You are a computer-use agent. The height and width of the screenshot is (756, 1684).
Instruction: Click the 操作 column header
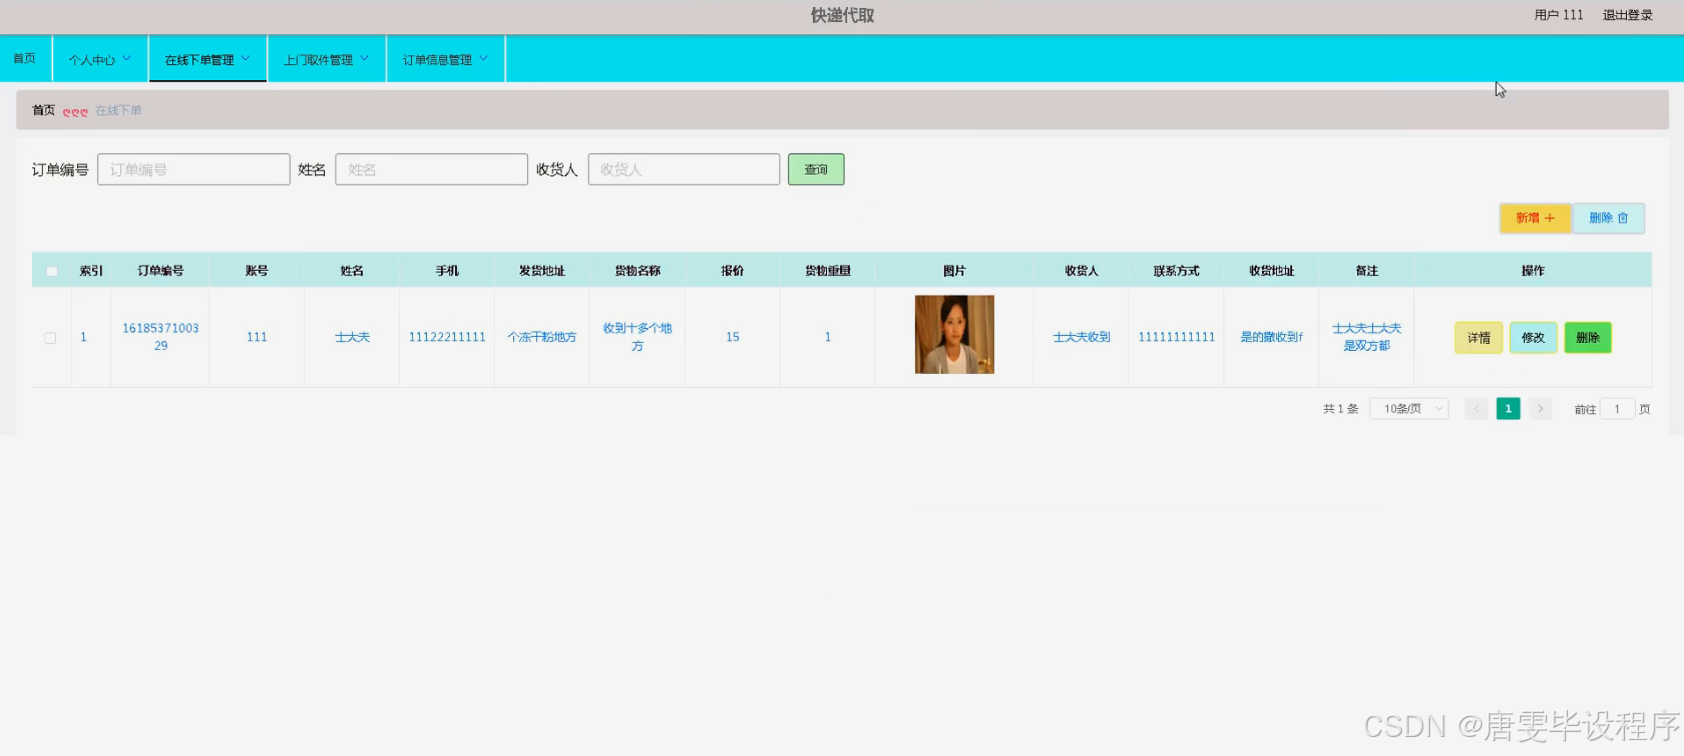[x=1533, y=271]
